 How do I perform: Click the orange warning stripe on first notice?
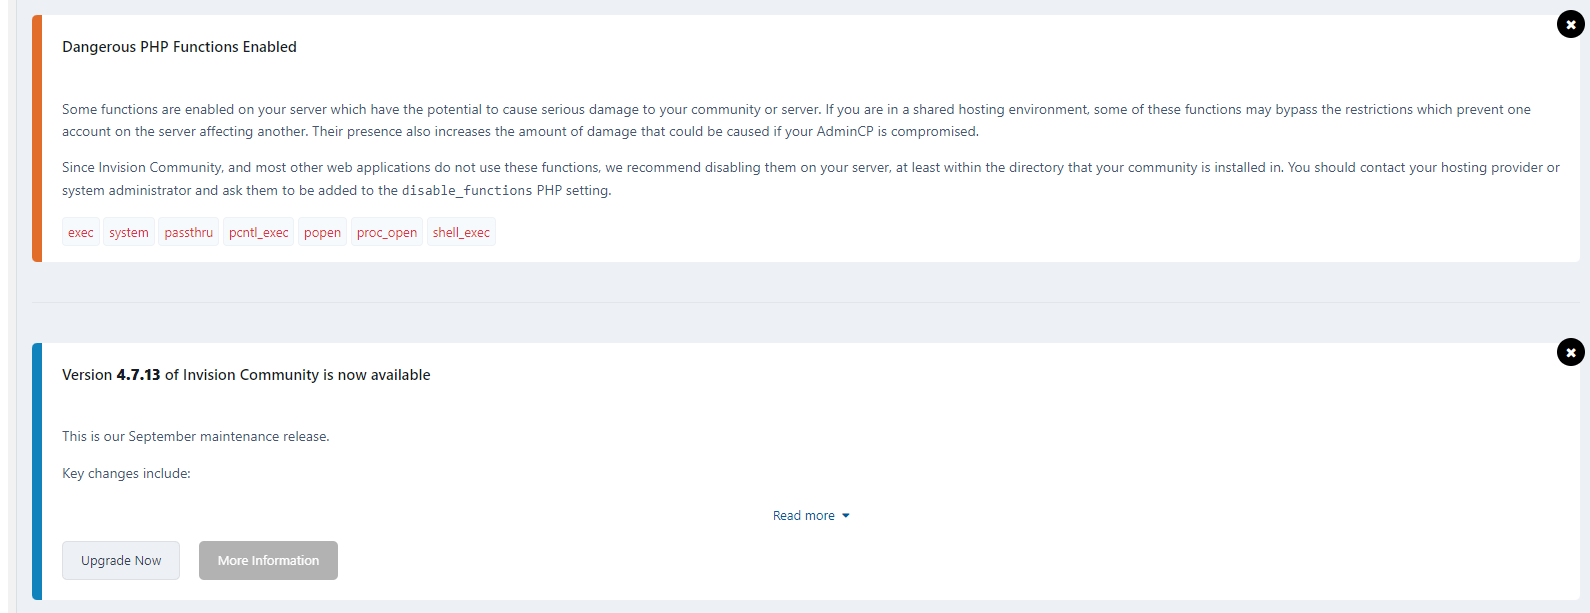click(x=37, y=138)
